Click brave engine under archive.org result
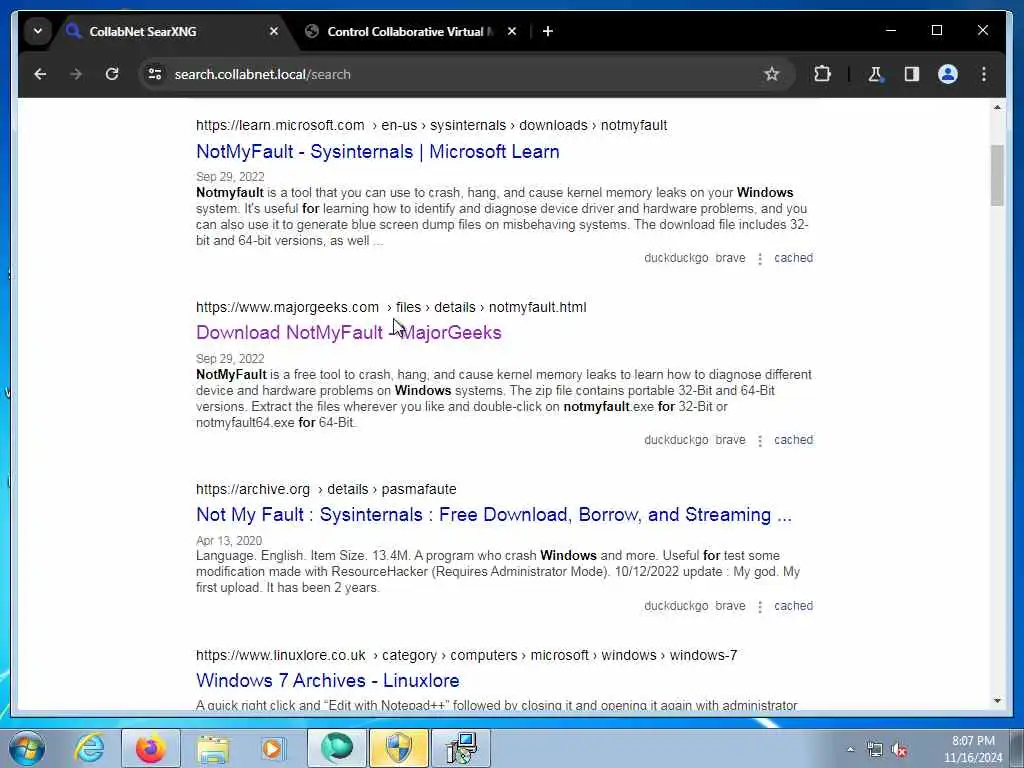Screen dimensions: 1024x768 coord(730,606)
